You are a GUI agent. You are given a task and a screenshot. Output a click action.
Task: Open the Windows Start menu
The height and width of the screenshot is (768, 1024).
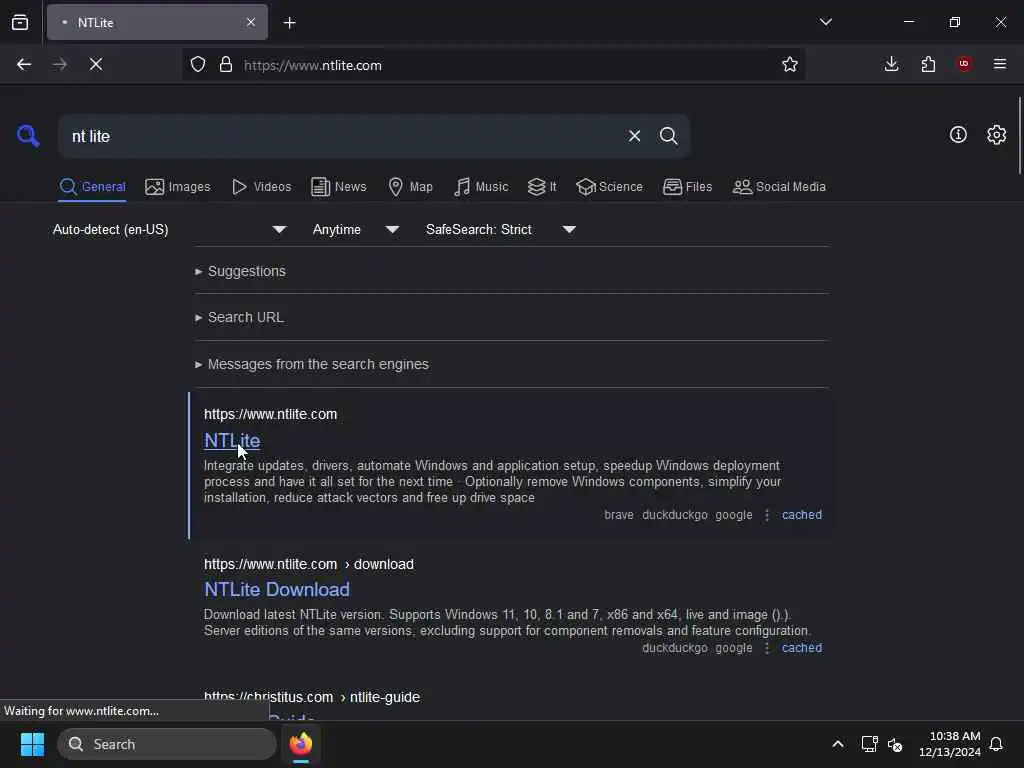coord(32,744)
